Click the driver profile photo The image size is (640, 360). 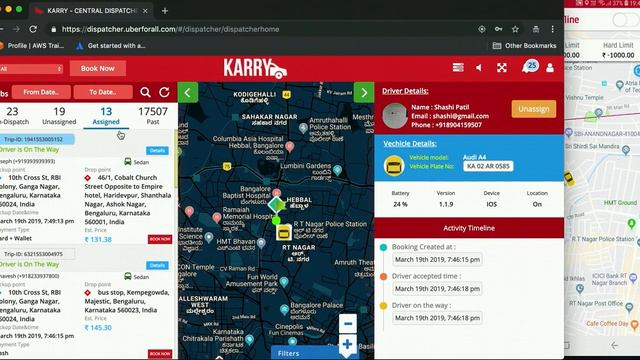(395, 116)
